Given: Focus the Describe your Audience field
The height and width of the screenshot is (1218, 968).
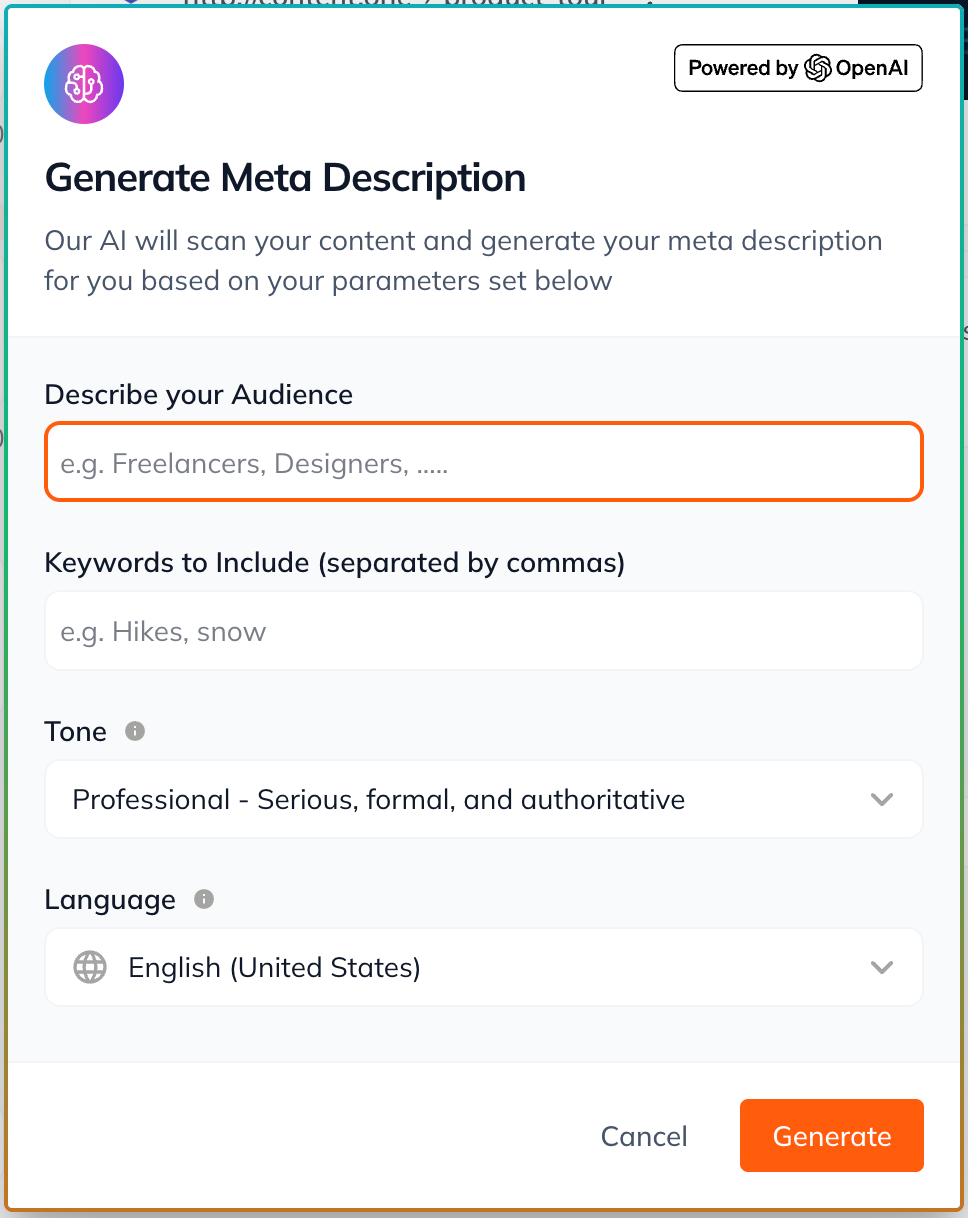Looking at the screenshot, I should point(483,463).
